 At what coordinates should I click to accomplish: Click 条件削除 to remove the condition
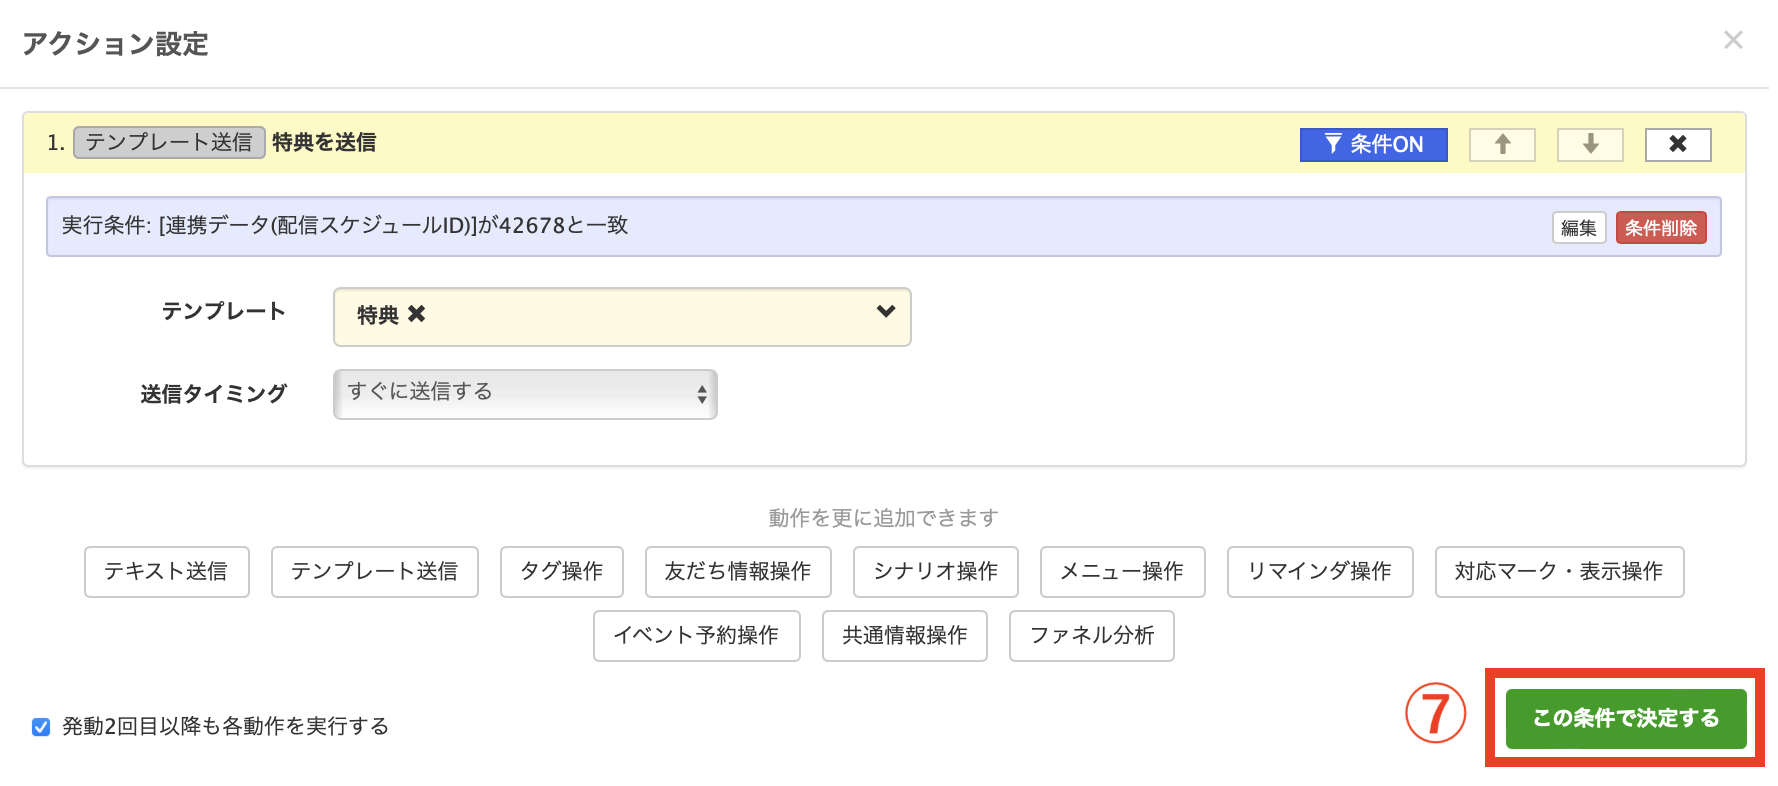[x=1661, y=228]
